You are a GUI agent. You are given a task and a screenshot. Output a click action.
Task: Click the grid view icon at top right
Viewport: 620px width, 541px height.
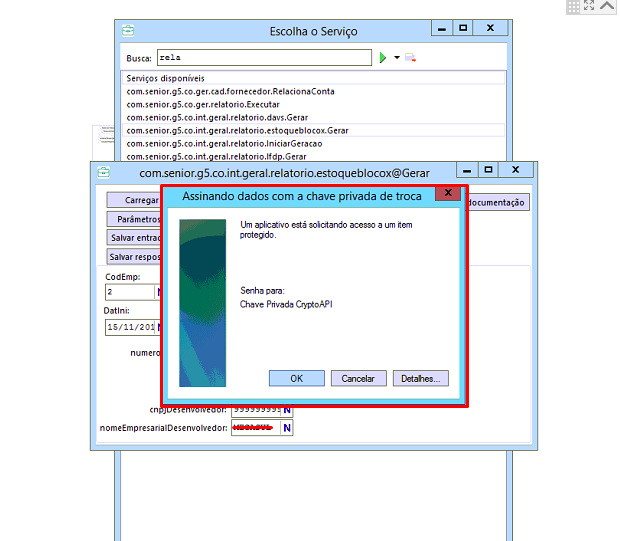click(573, 6)
